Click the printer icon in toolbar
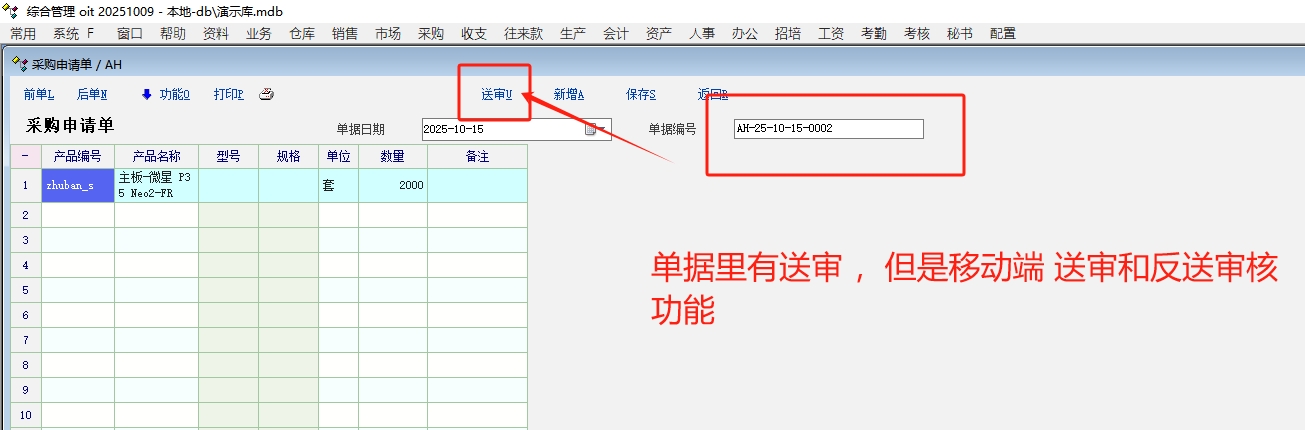1305x430 pixels. (266, 95)
